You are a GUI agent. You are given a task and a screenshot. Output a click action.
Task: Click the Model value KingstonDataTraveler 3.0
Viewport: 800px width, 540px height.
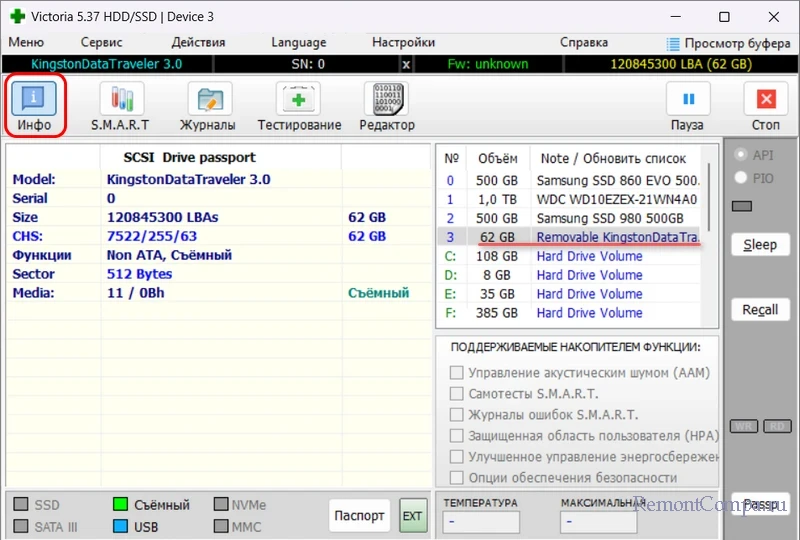pos(188,180)
